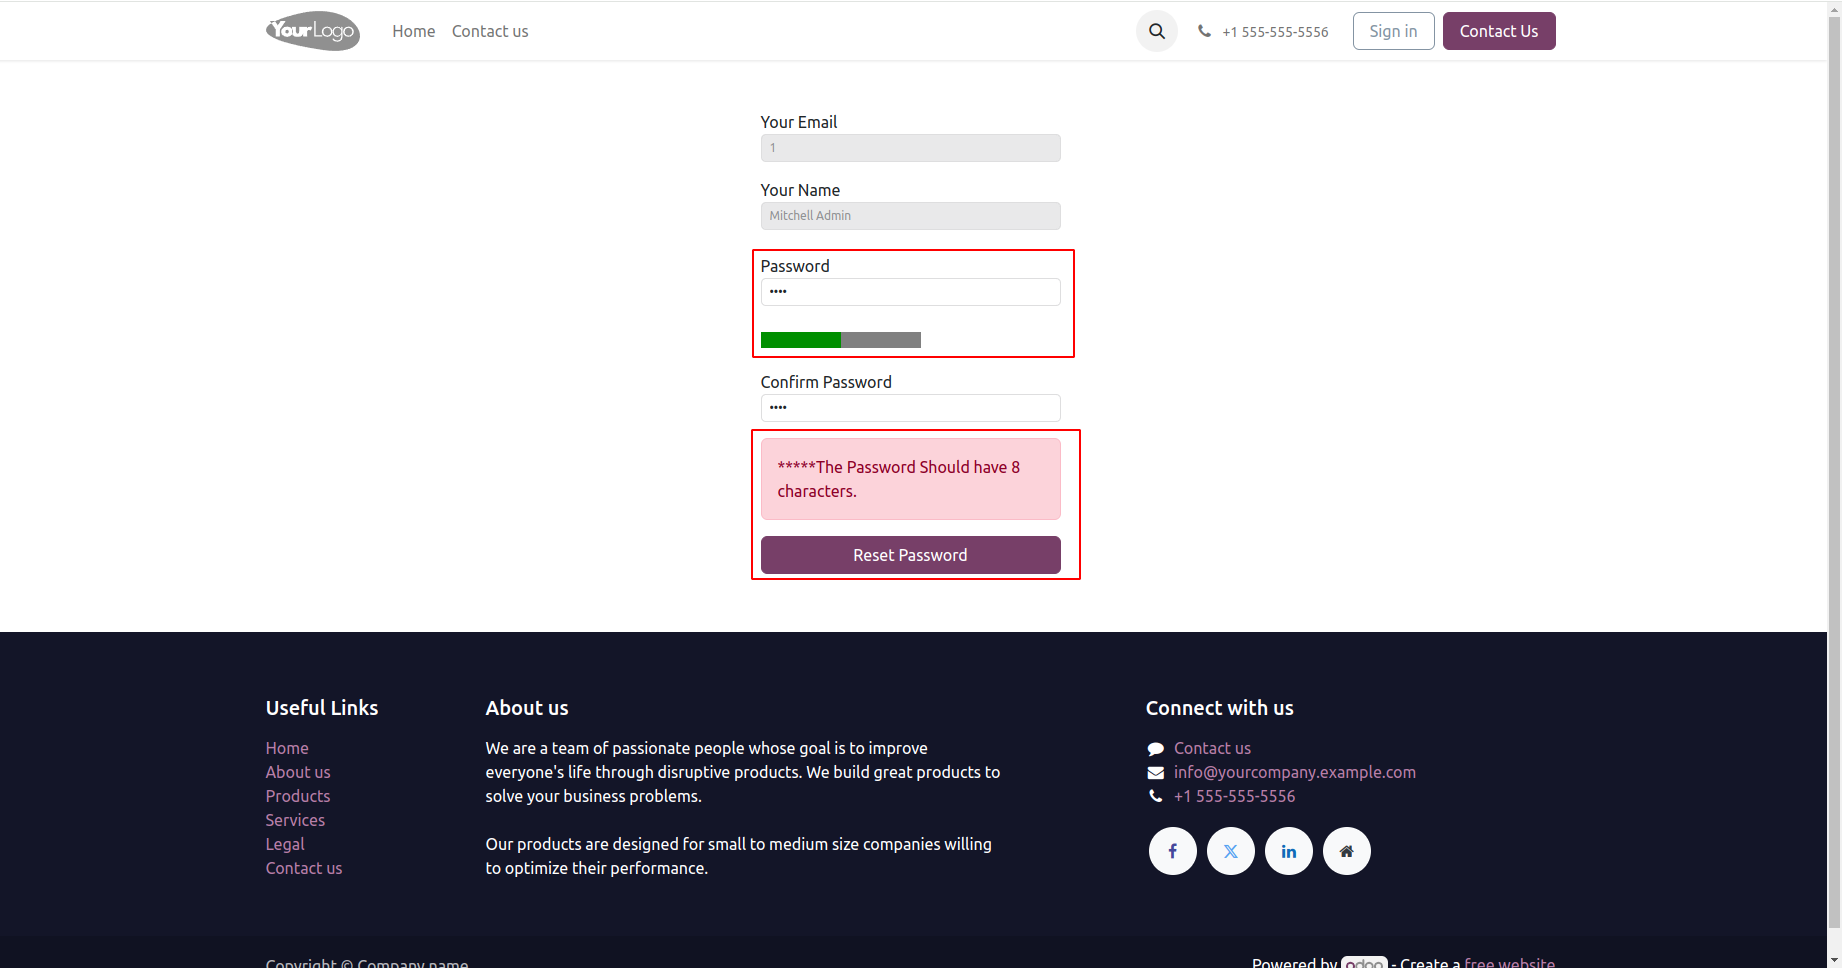Click the header phone number icon

pyautogui.click(x=1204, y=31)
